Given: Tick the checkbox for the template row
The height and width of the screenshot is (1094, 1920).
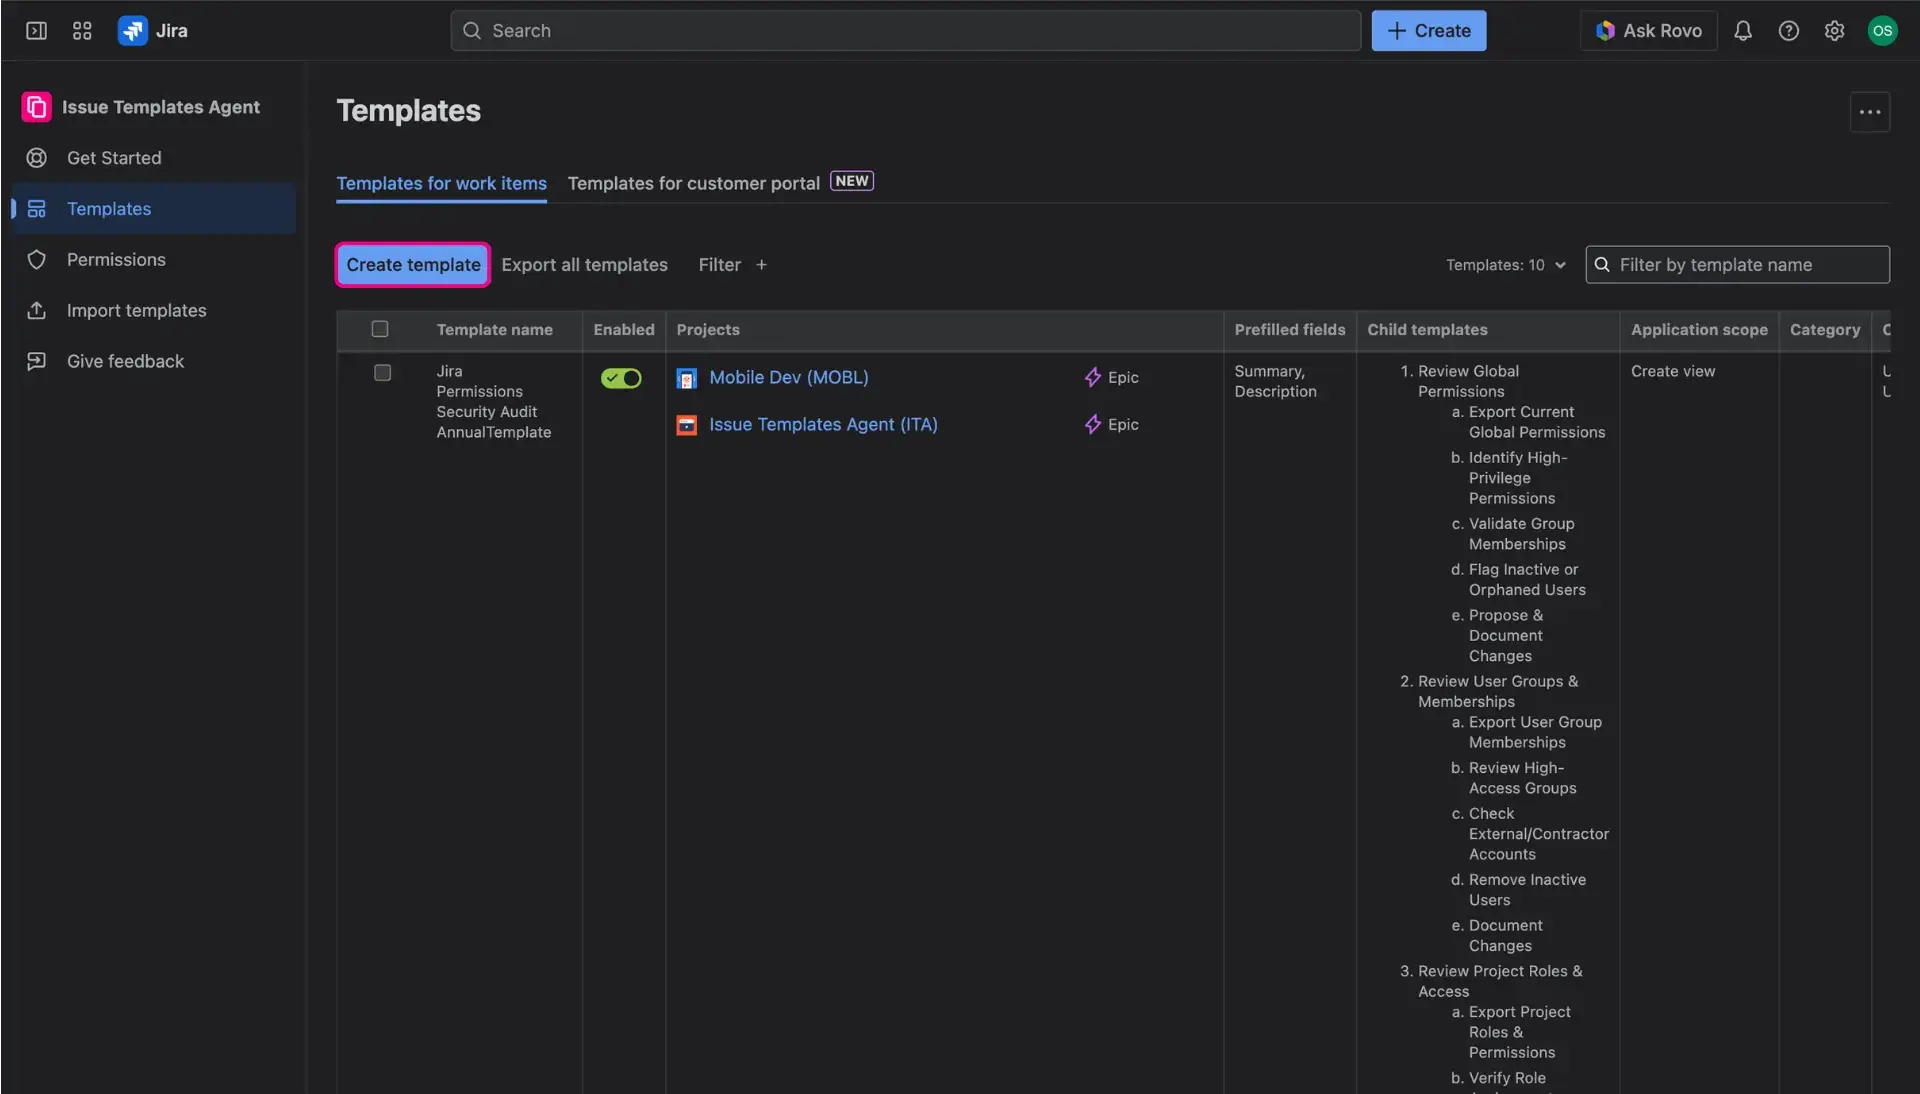Looking at the screenshot, I should click(x=382, y=372).
